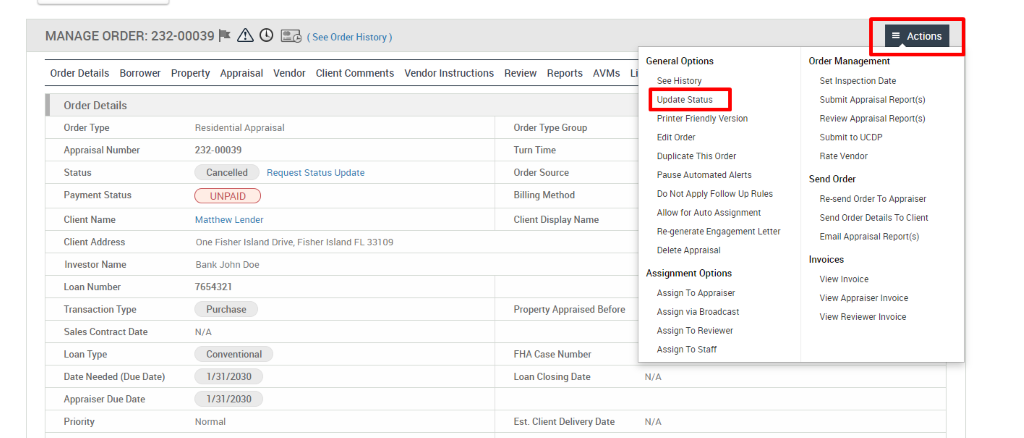Select Update Status menu option
Screen dimensions: 1024x438
tap(684, 100)
